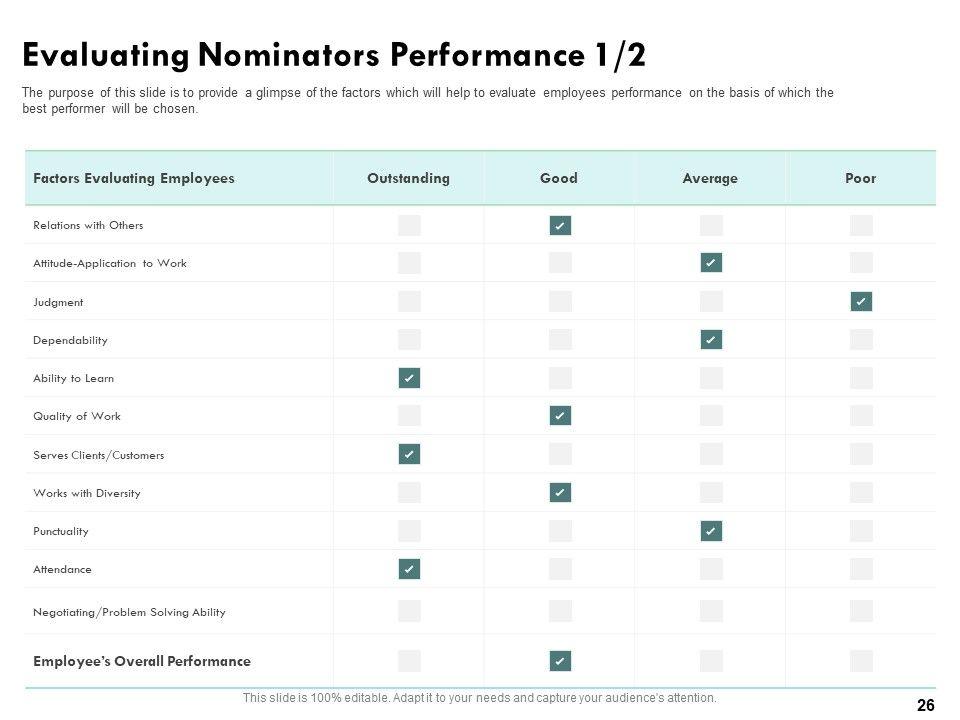Uncheck Good for Quality of Work
The width and height of the screenshot is (960, 720).
coord(560,416)
